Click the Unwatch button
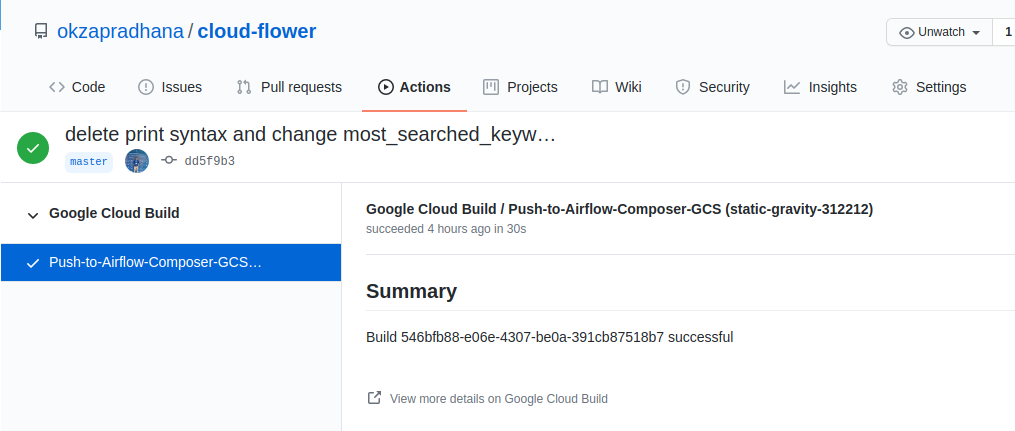Image resolution: width=1015 pixels, height=431 pixels. tap(939, 32)
